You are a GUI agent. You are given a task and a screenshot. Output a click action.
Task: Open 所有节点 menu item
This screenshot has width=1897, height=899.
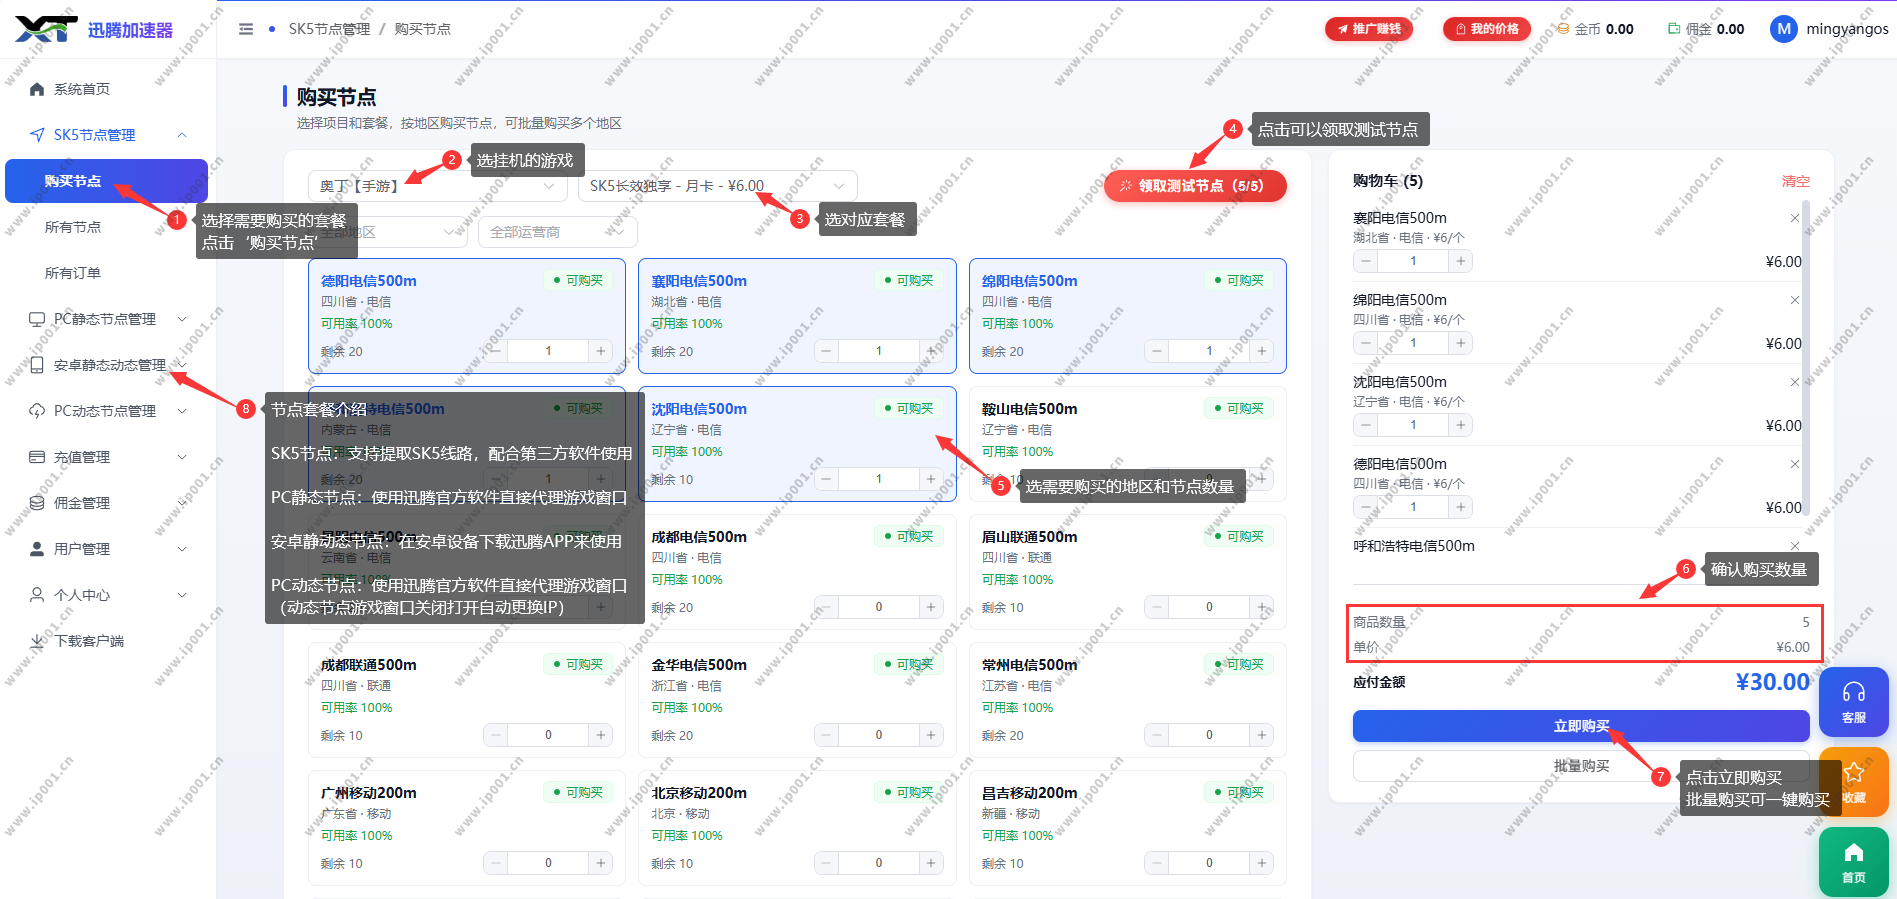click(73, 227)
